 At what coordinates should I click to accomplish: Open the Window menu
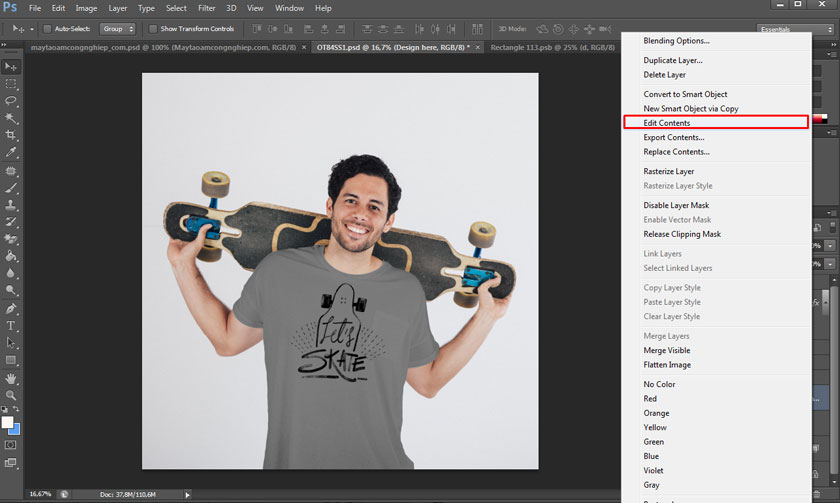click(x=289, y=8)
